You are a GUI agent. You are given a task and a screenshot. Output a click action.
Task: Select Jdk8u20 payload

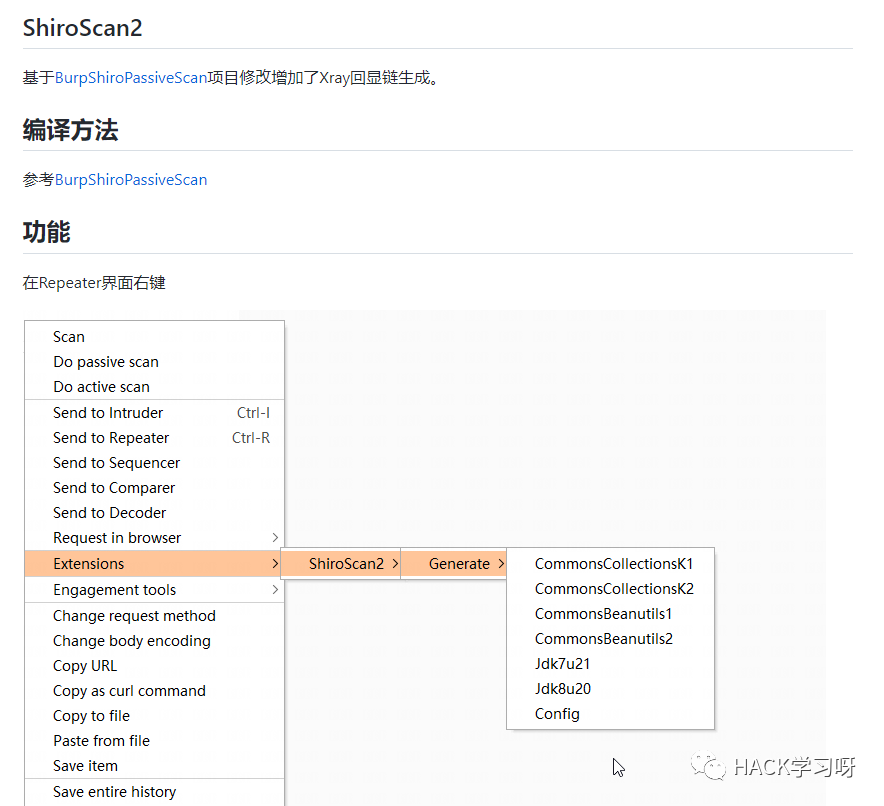point(611,689)
